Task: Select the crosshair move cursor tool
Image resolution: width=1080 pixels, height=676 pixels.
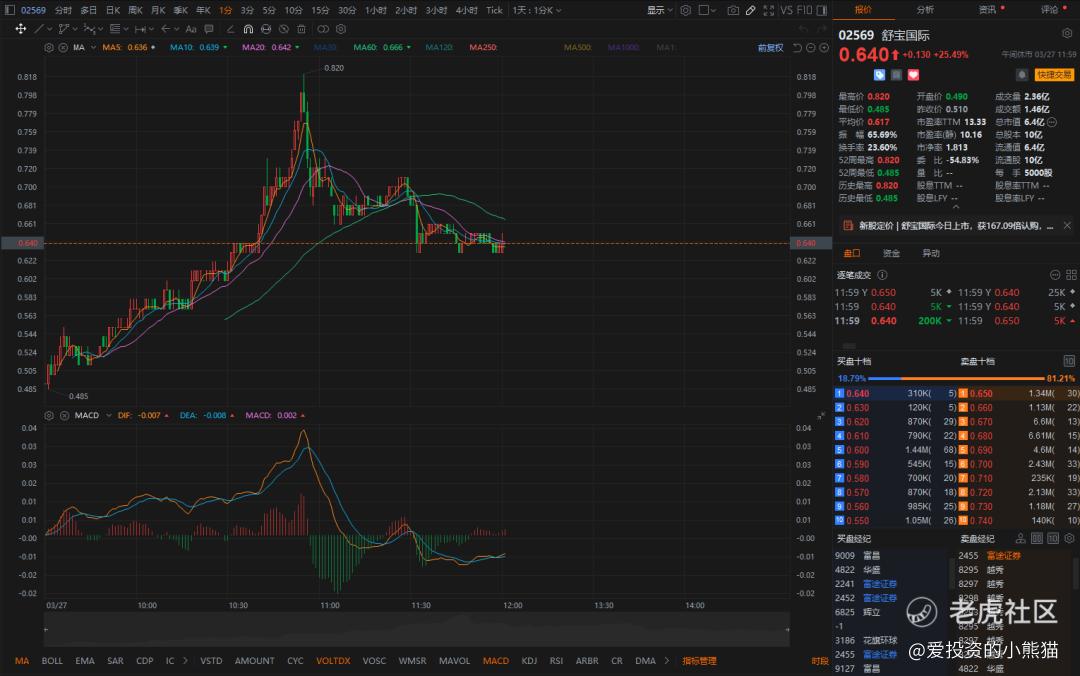Action: pyautogui.click(x=21, y=29)
